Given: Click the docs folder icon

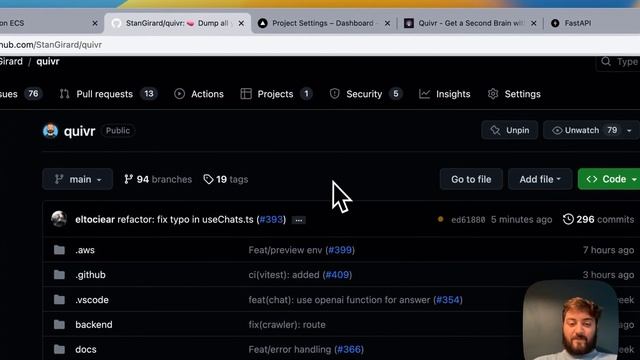Looking at the screenshot, I should 59,349.
